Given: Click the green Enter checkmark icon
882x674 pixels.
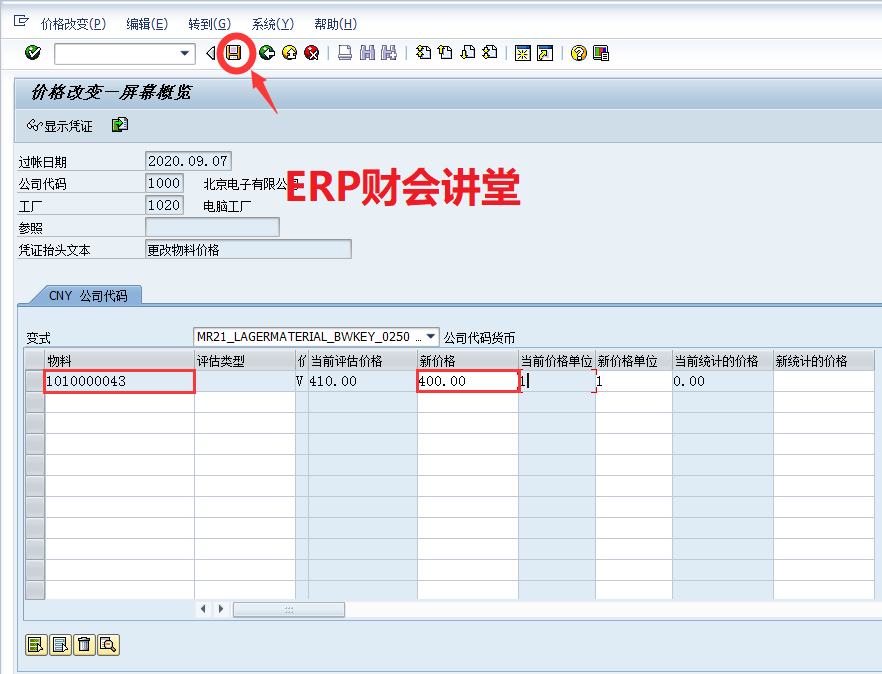Looking at the screenshot, I should click(x=33, y=53).
